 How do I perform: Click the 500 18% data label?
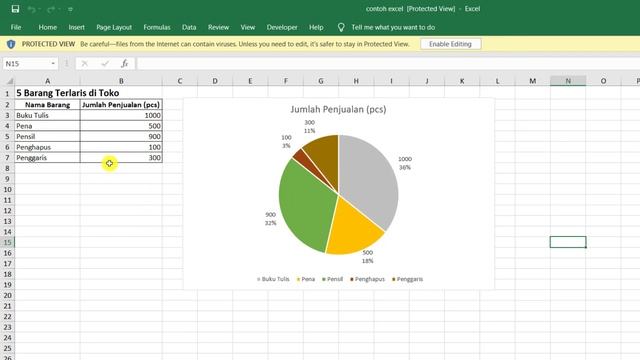point(367,257)
